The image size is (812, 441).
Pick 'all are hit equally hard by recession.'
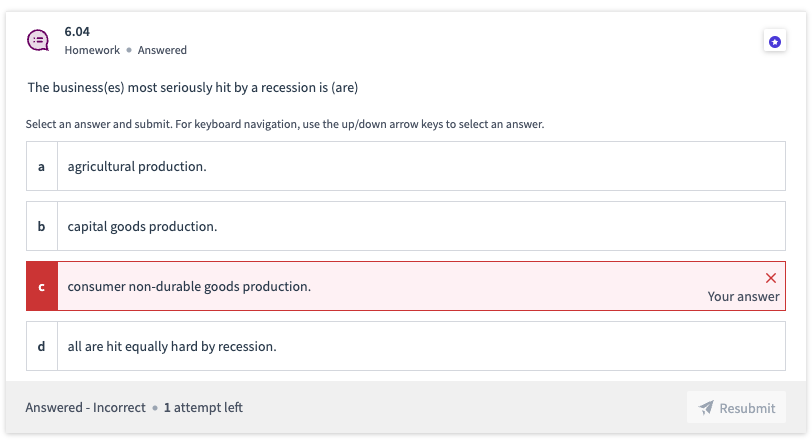[171, 346]
